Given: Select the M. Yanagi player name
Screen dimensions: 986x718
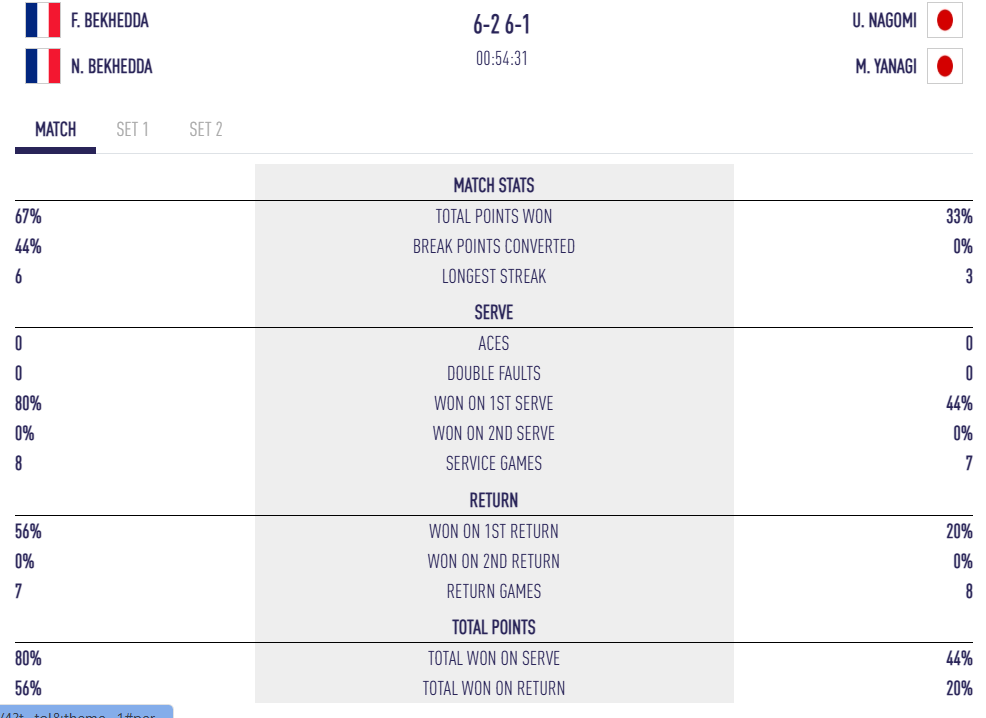Looking at the screenshot, I should [886, 67].
